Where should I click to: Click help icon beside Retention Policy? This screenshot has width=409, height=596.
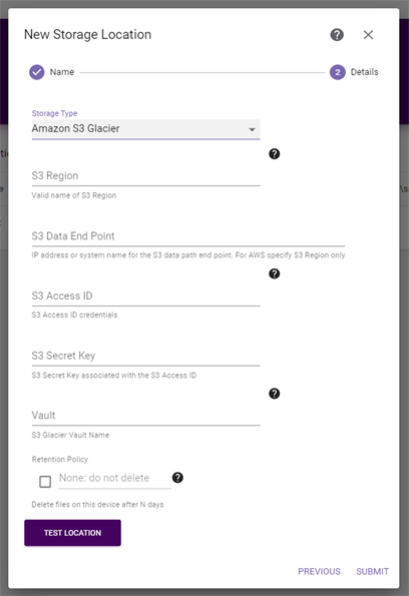pyautogui.click(x=178, y=477)
